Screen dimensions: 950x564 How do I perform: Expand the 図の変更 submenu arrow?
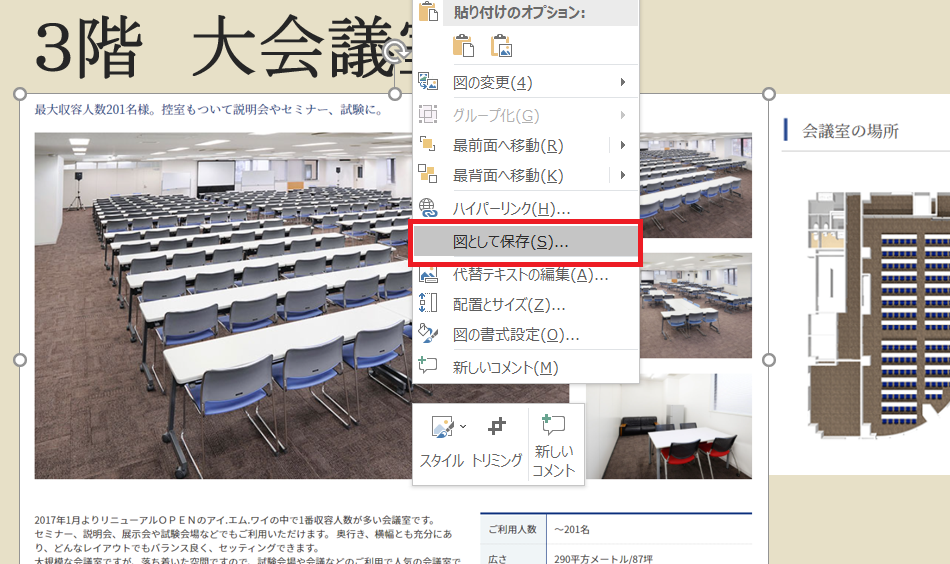(x=623, y=82)
